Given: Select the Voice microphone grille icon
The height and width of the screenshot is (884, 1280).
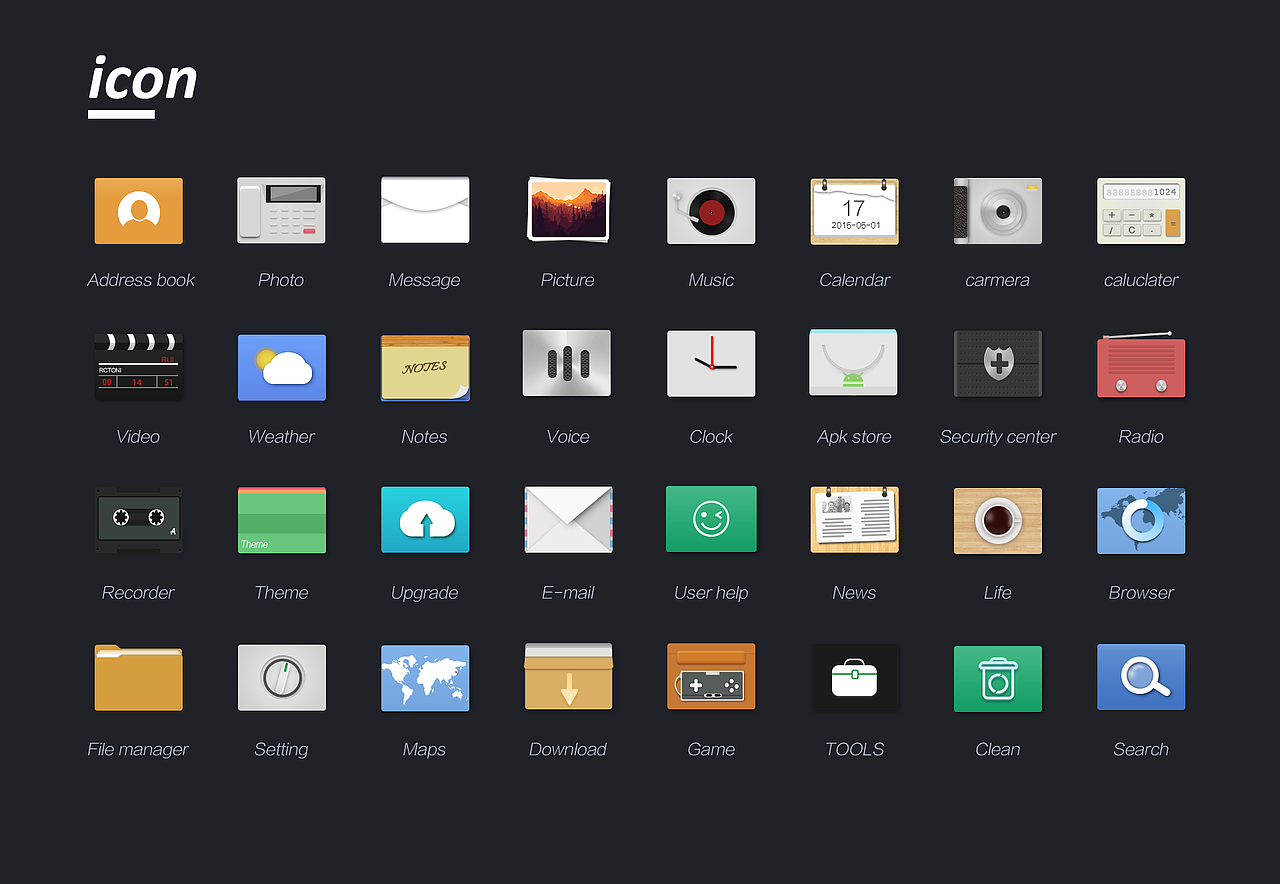Looking at the screenshot, I should click(567, 363).
